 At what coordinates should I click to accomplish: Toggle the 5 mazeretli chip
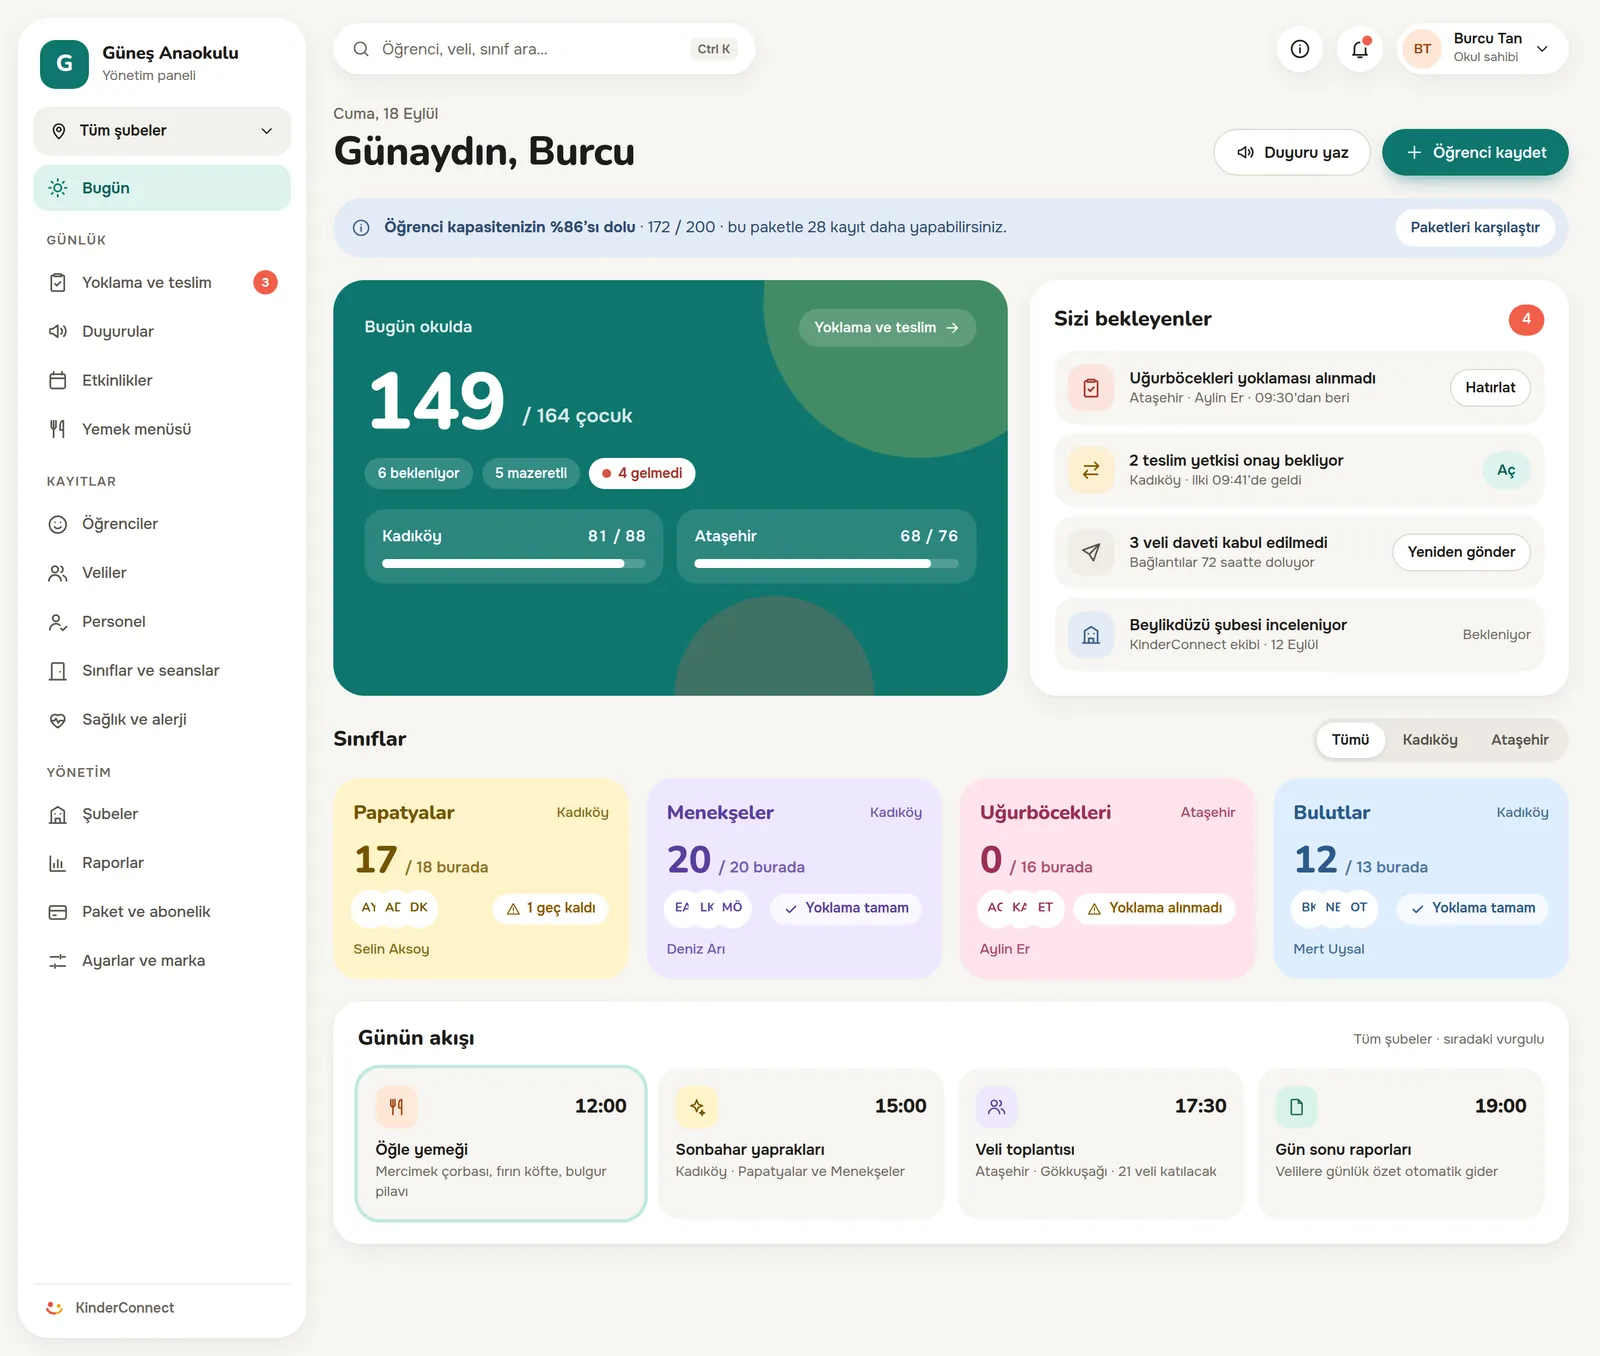tap(531, 473)
